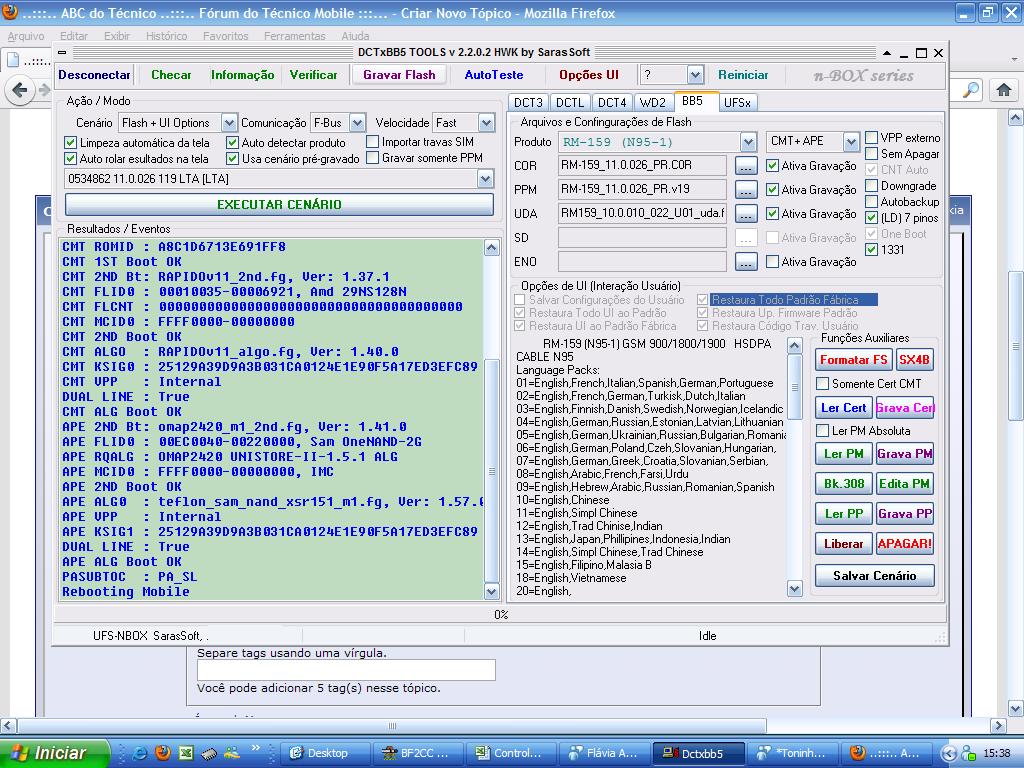The image size is (1024, 768).
Task: Click Checar in the toolbar
Action: coord(171,75)
